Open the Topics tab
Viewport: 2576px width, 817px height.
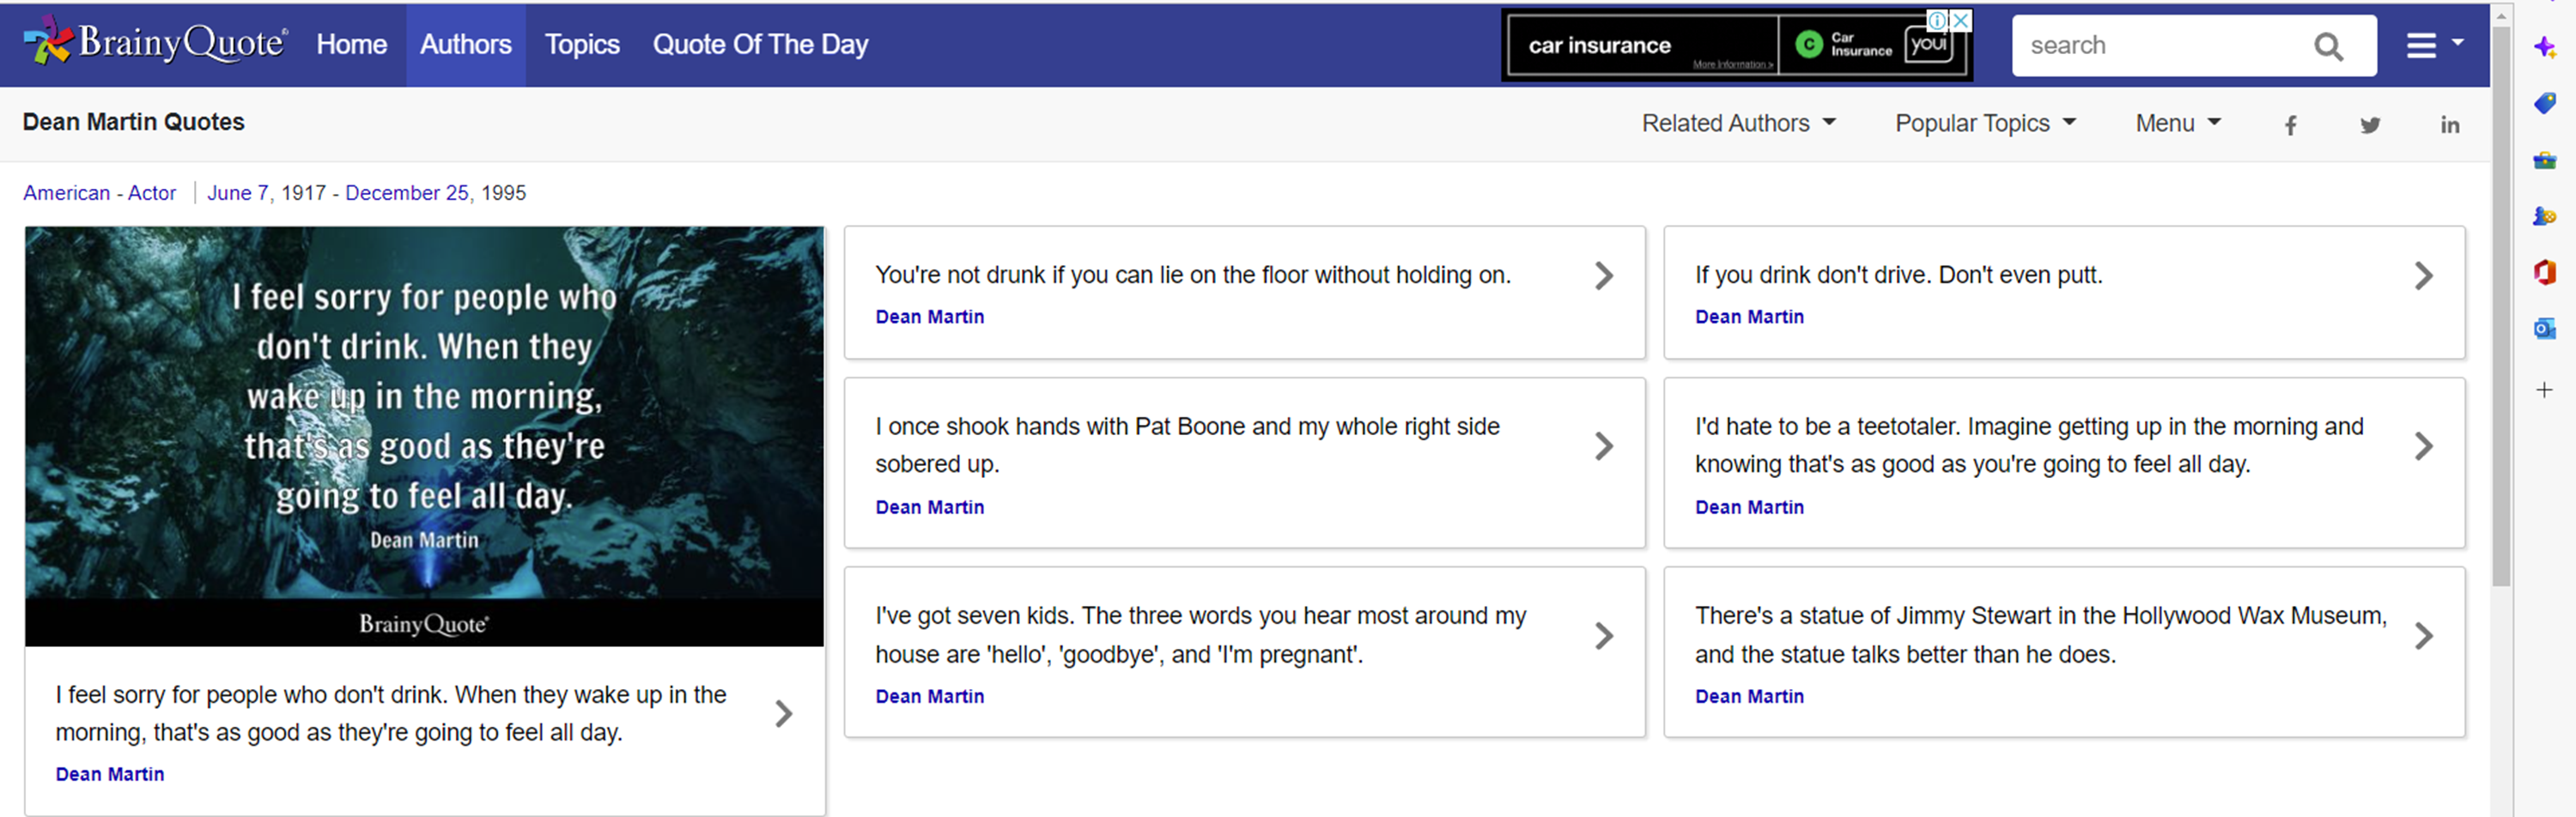(x=582, y=45)
